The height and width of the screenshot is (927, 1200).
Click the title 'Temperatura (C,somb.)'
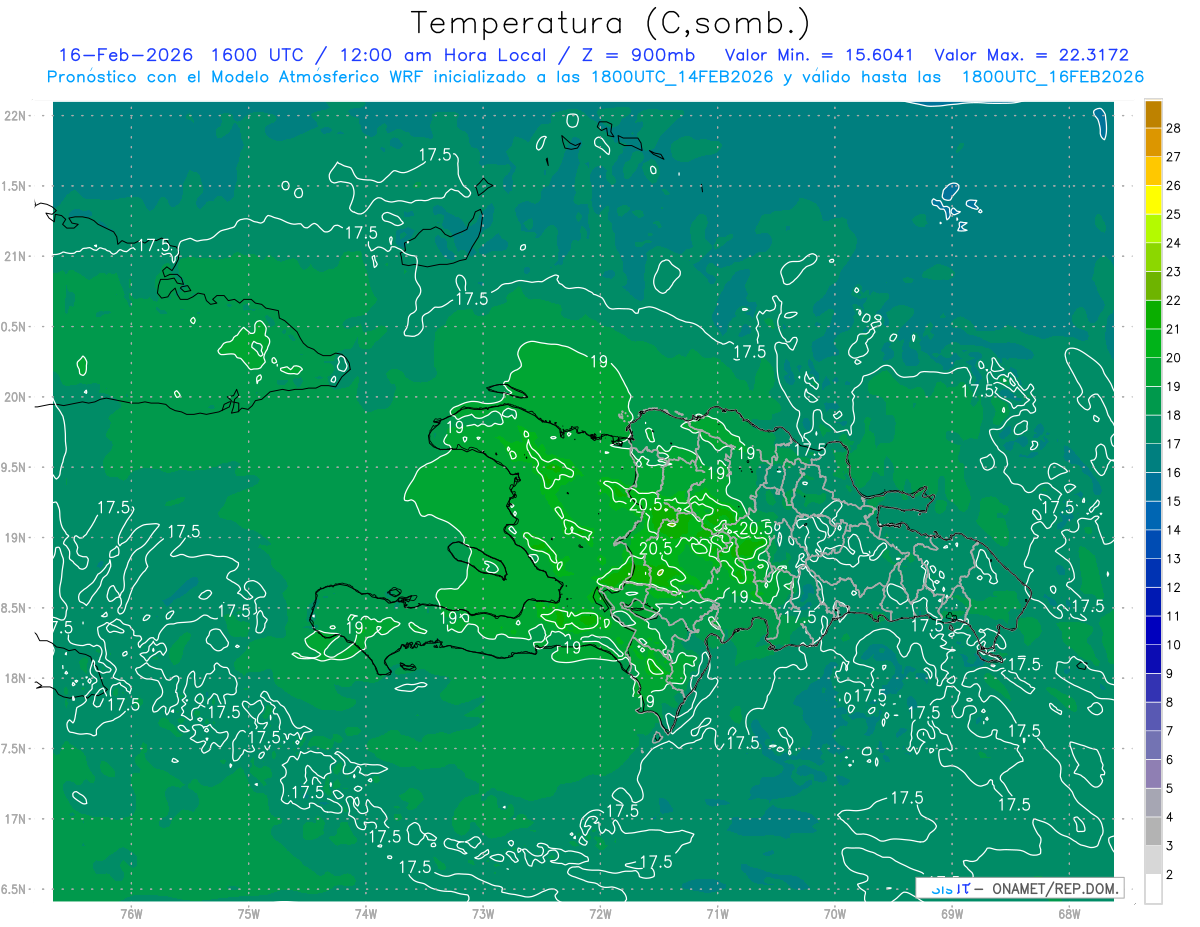tap(611, 24)
